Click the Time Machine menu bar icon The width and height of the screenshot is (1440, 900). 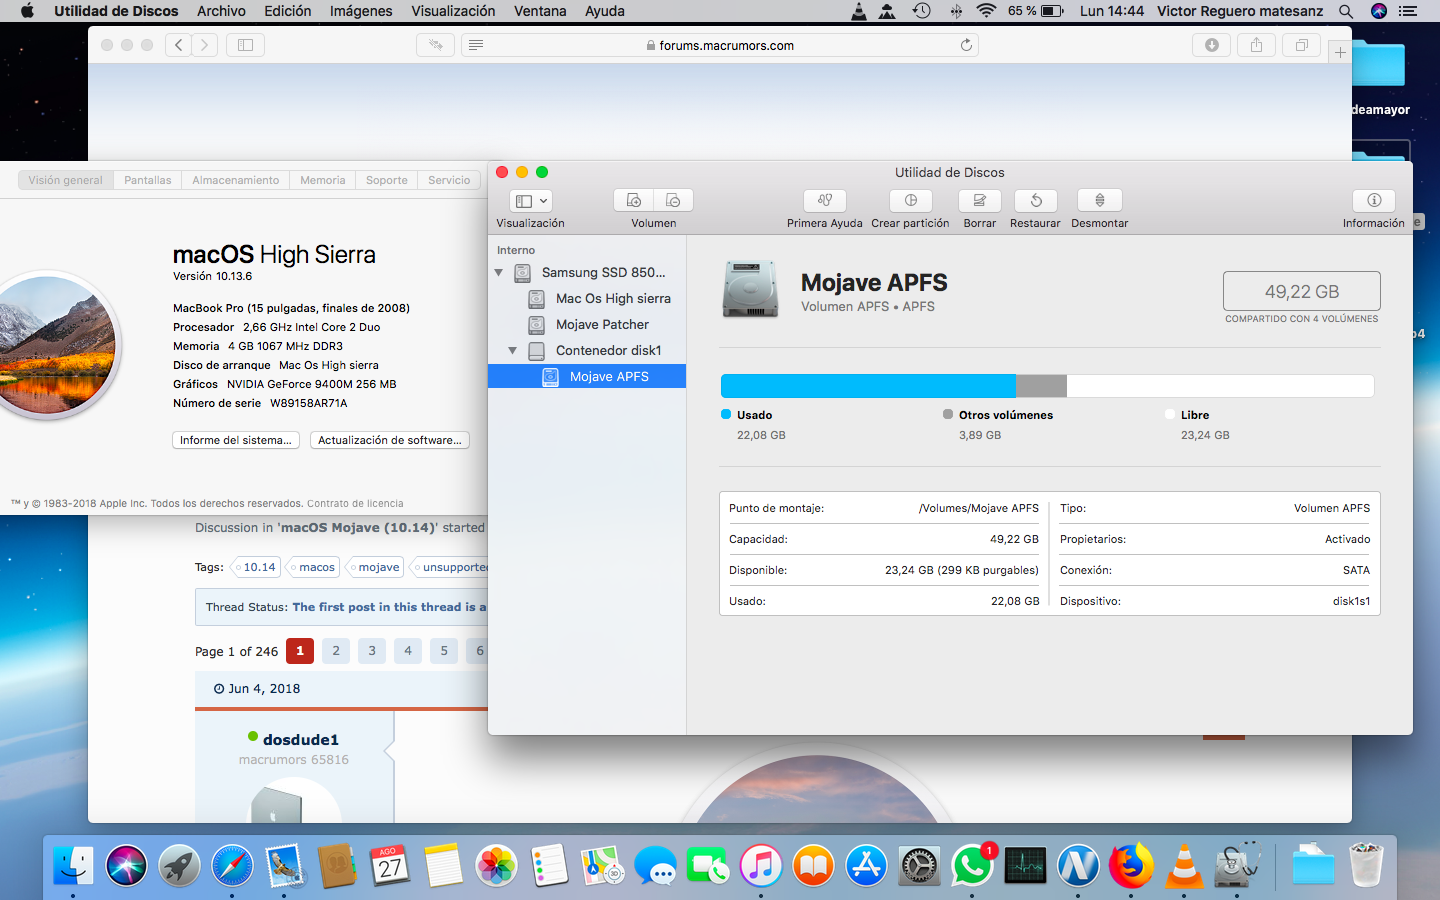point(922,11)
